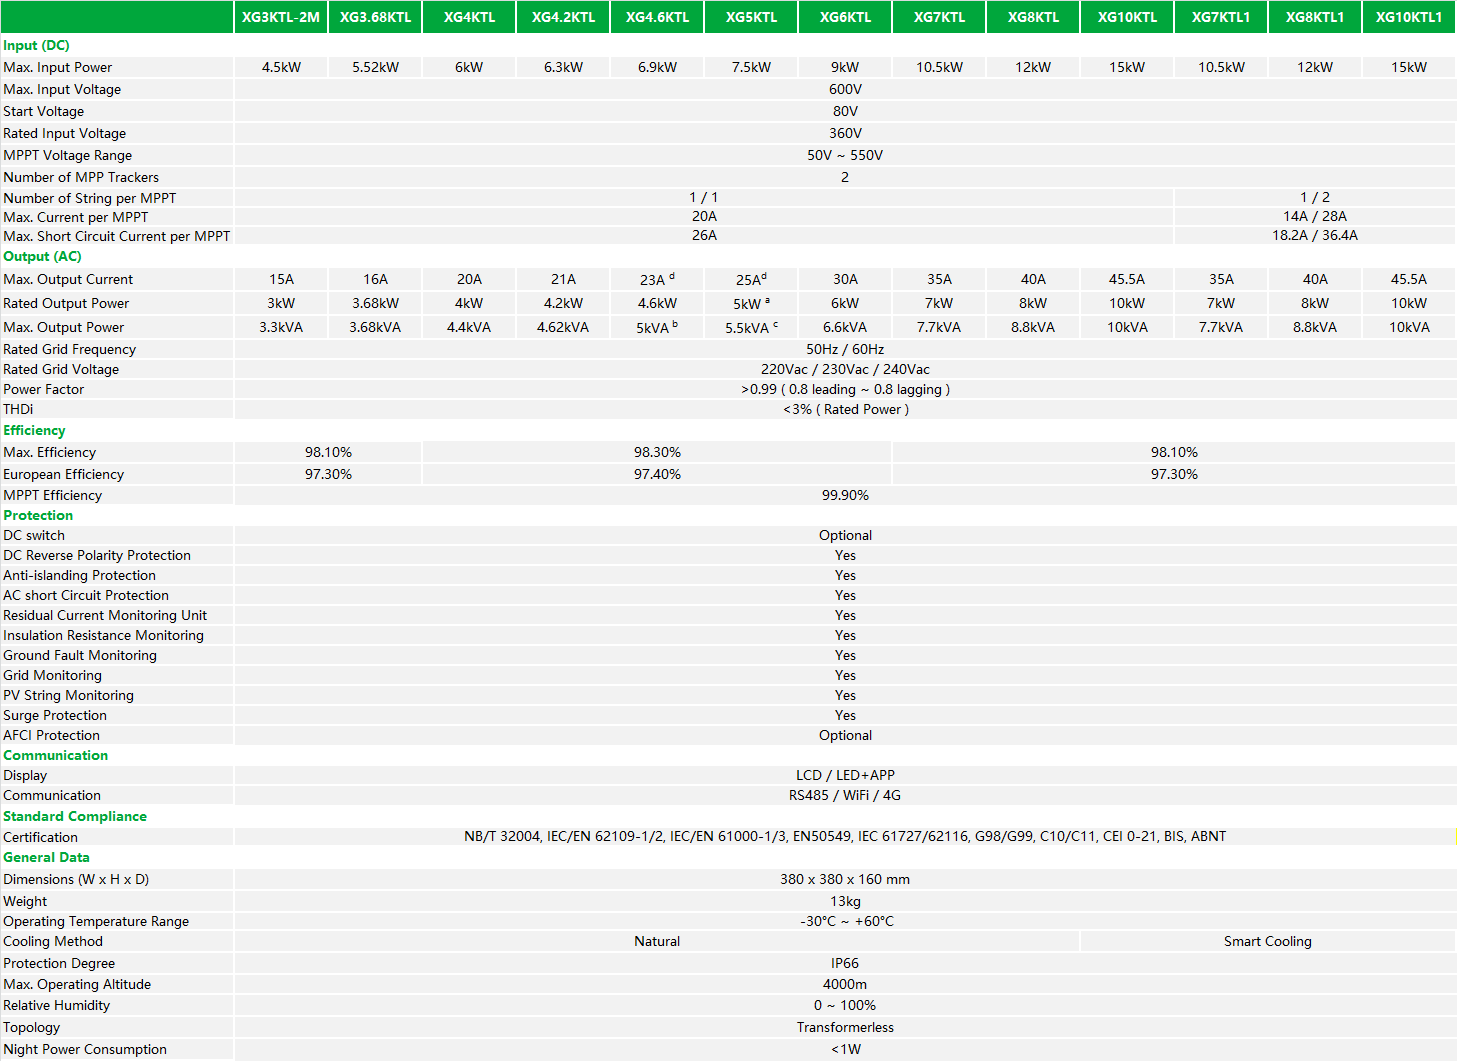Select the XG5KTL column header
The height and width of the screenshot is (1061, 1457).
pos(751,17)
